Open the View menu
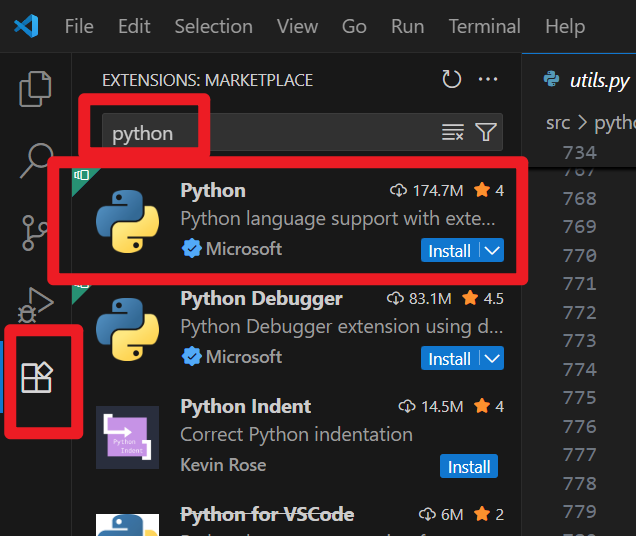The image size is (636, 536). click(297, 26)
